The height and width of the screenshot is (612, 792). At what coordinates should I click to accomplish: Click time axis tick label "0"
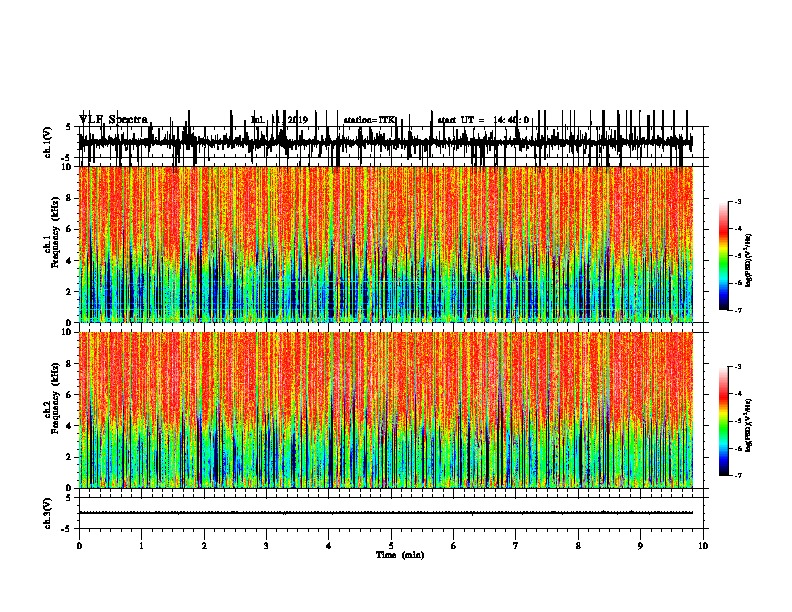[79, 546]
